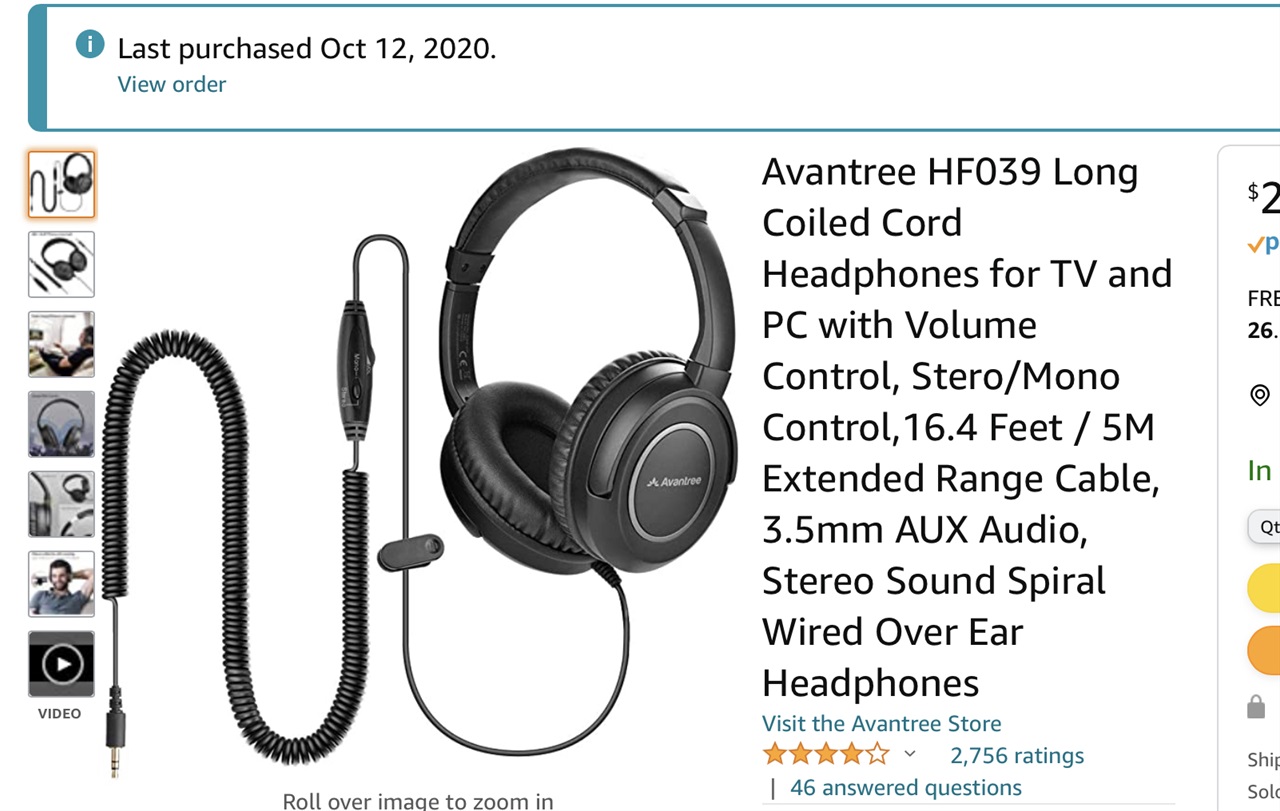
Task: Open the 2,756 ratings link
Action: click(x=1016, y=755)
